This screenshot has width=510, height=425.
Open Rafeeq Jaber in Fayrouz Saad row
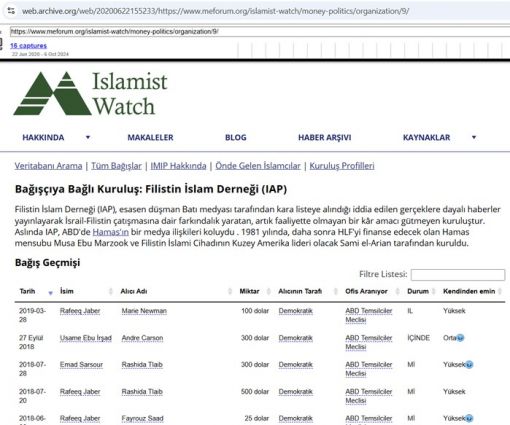(80, 418)
